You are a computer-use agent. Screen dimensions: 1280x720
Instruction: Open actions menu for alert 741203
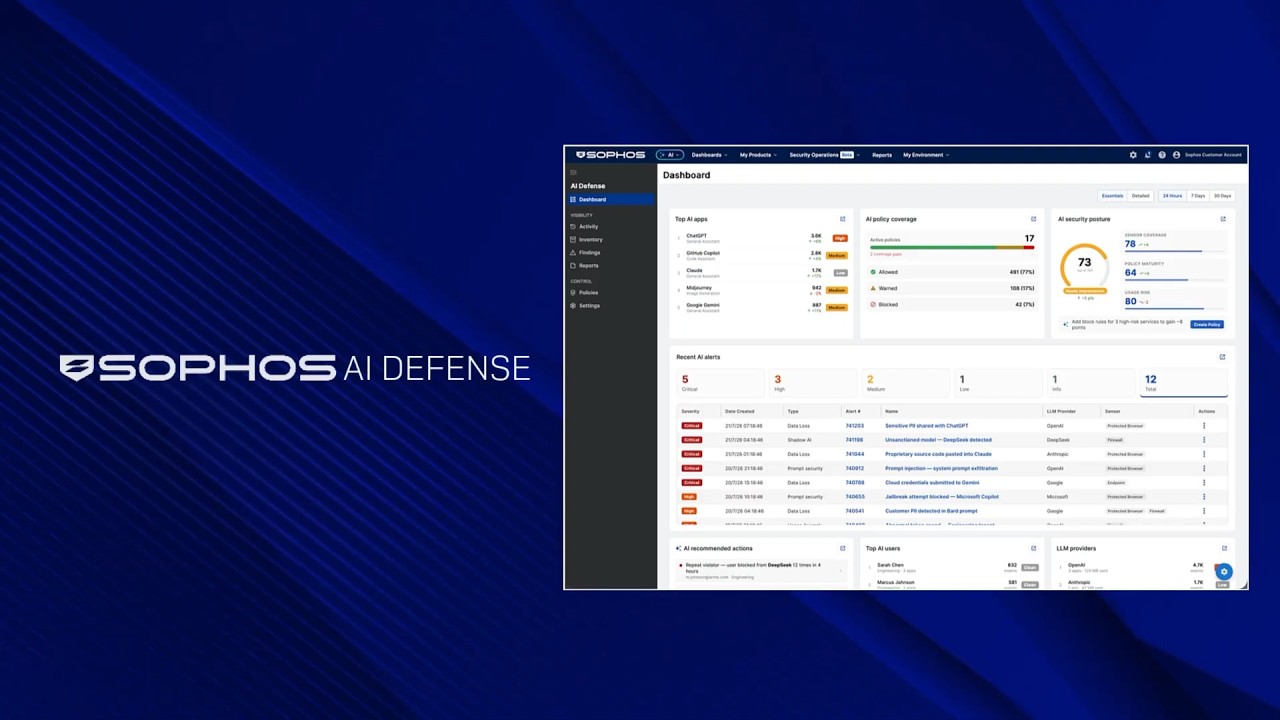pos(1204,426)
